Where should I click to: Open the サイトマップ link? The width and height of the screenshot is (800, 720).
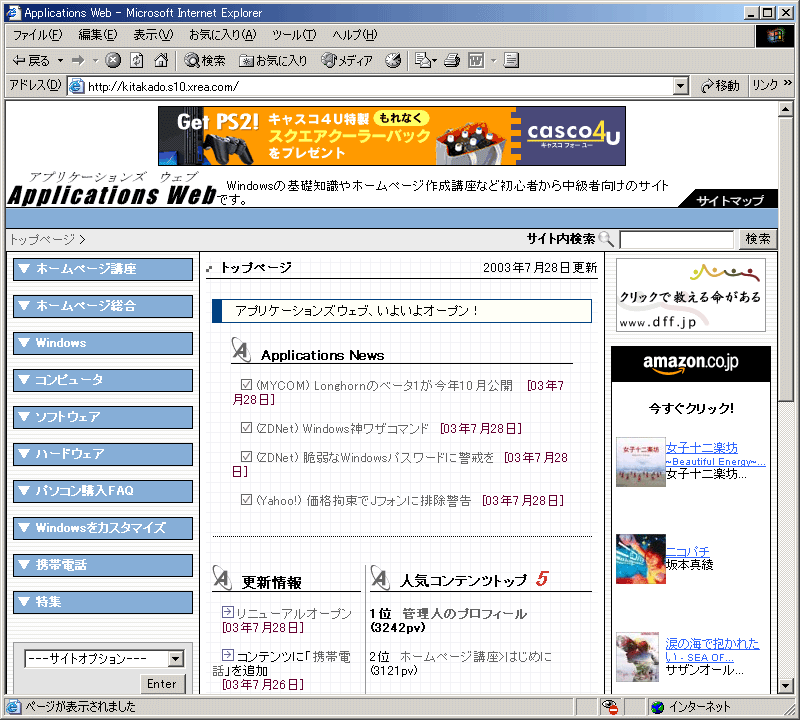pos(730,200)
